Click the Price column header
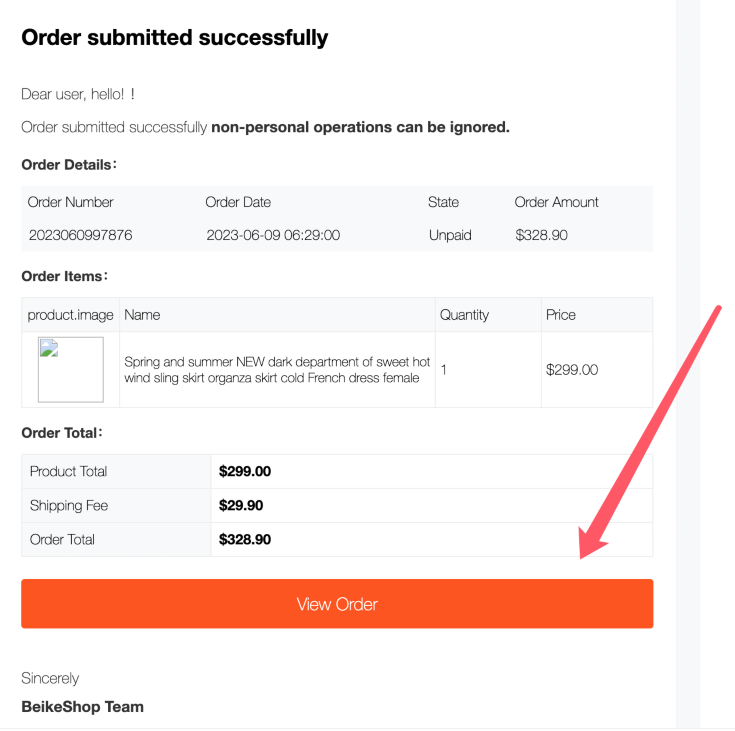The image size is (735, 731). tap(561, 315)
